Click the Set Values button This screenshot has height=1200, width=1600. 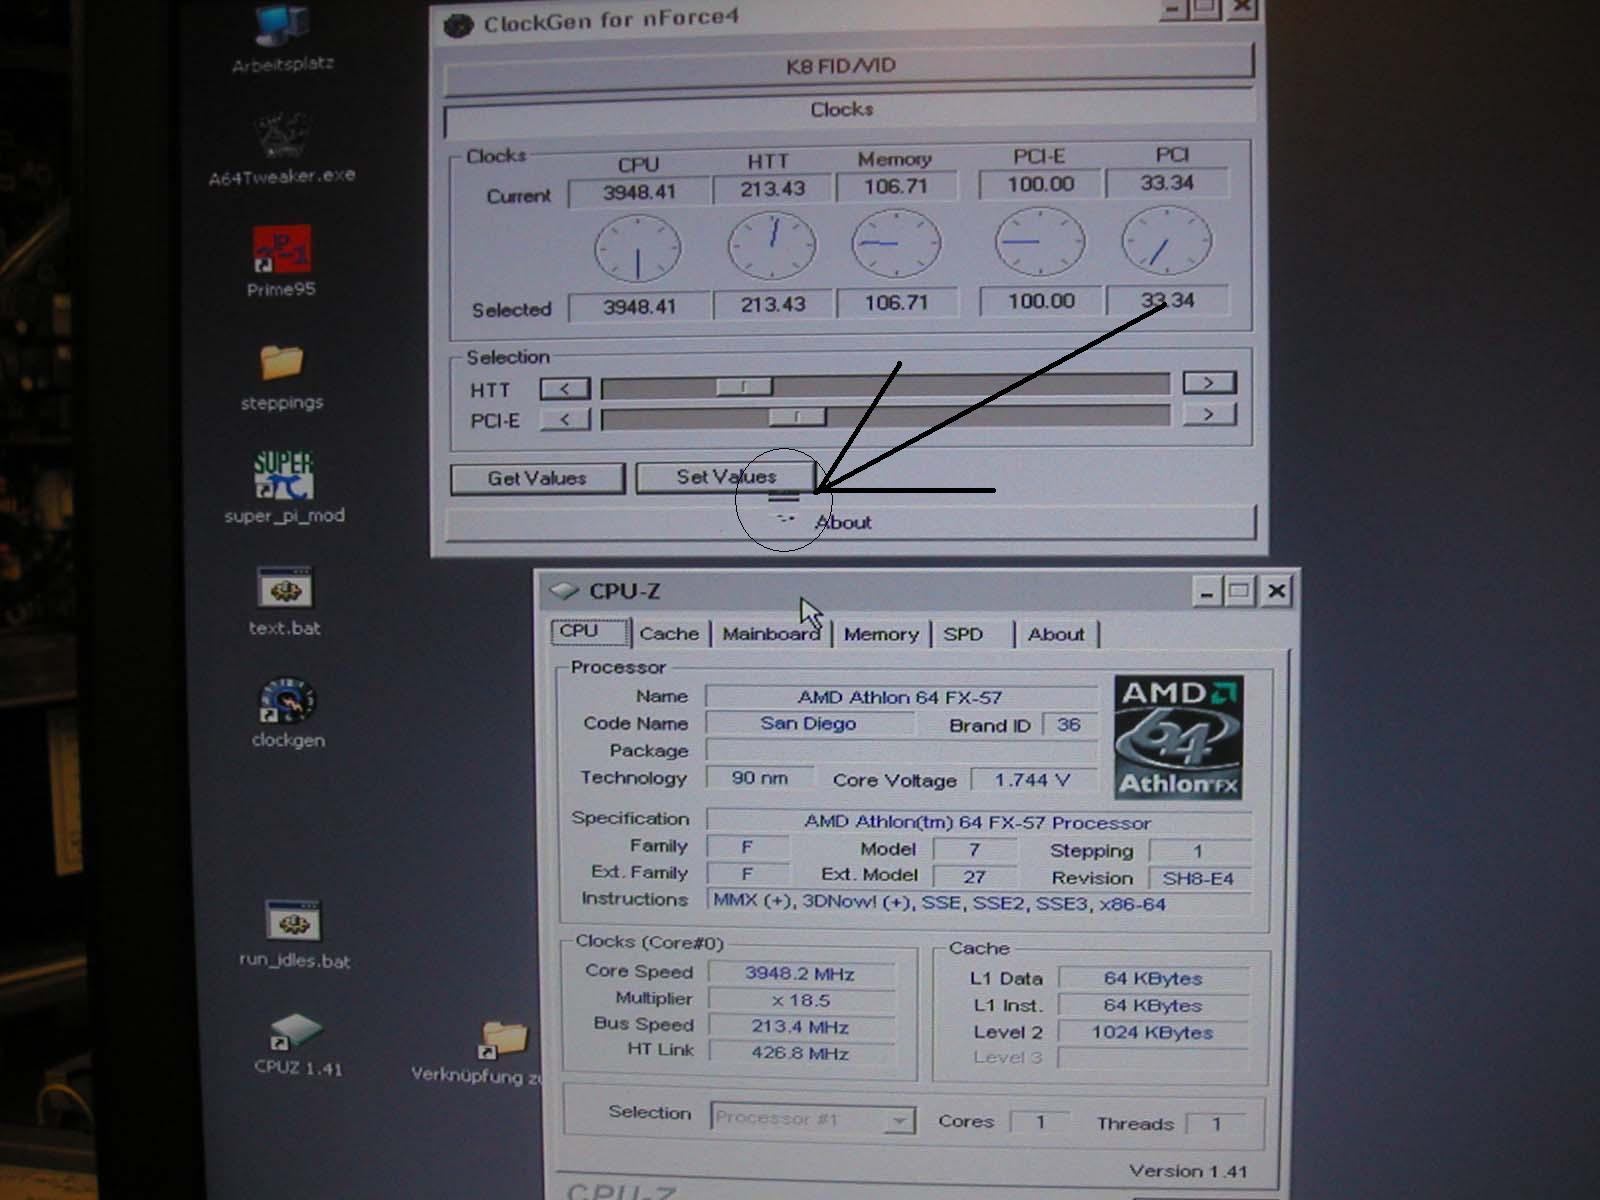click(x=726, y=477)
